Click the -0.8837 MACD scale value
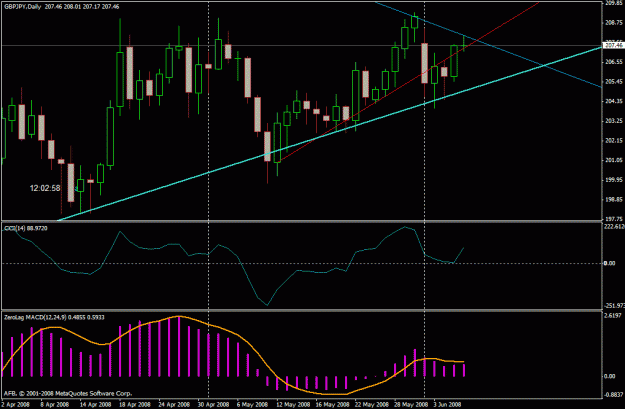Image resolution: width=625 pixels, height=409 pixels. click(614, 395)
